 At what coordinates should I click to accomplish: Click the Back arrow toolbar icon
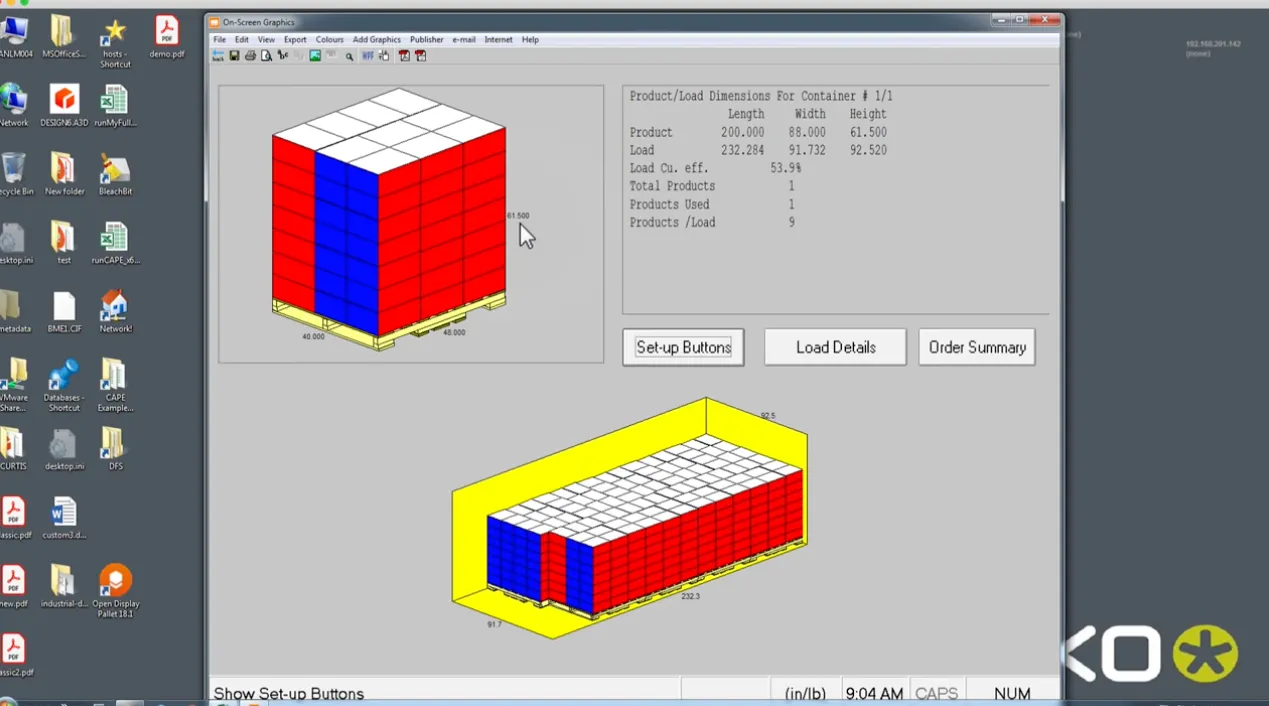tap(218, 56)
